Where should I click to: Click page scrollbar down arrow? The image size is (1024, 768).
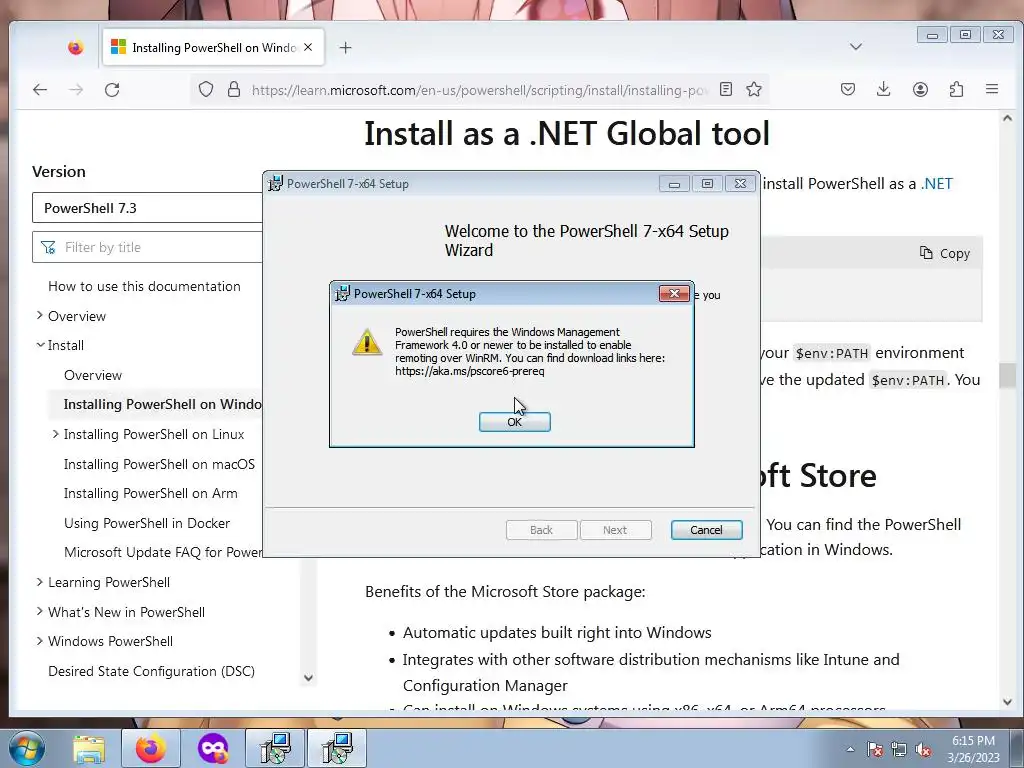pyautogui.click(x=1007, y=702)
